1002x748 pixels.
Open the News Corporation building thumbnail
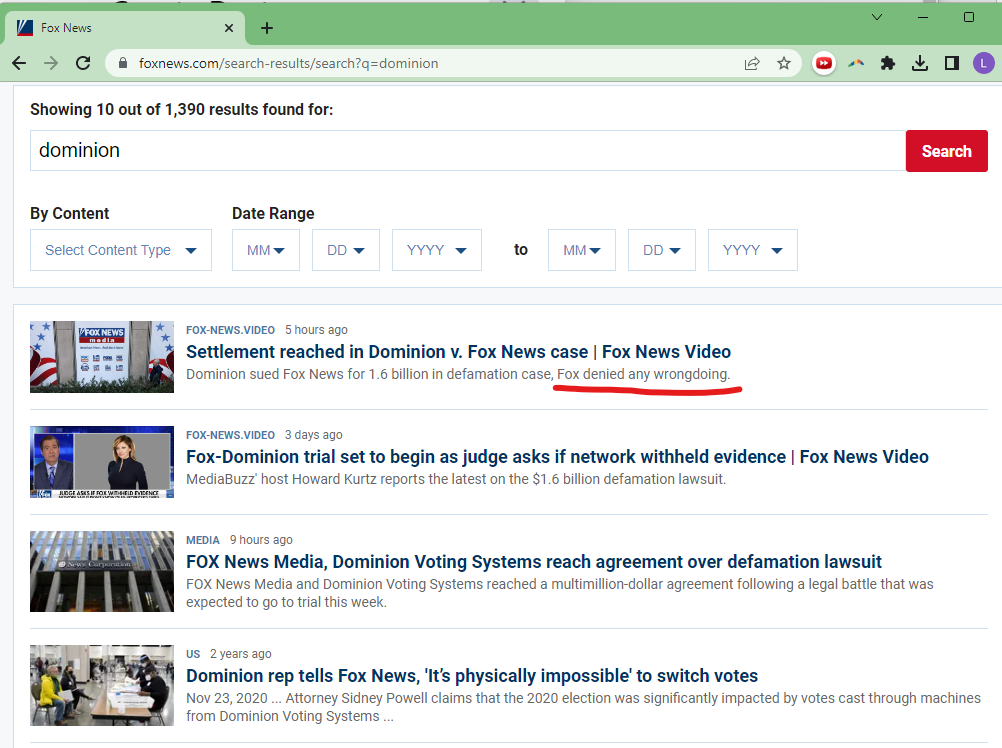[102, 571]
